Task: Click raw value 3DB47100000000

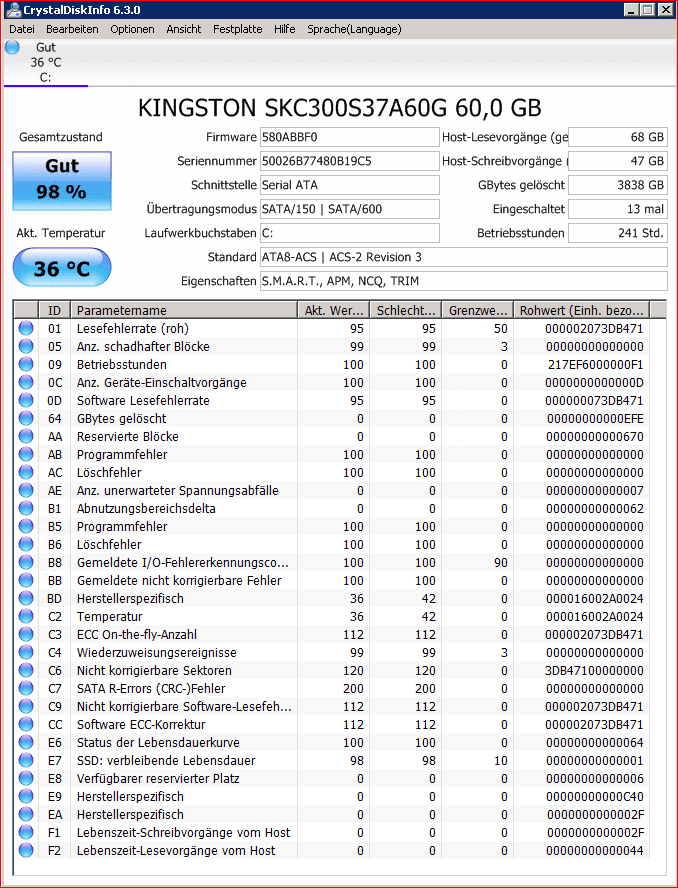Action: coord(594,671)
